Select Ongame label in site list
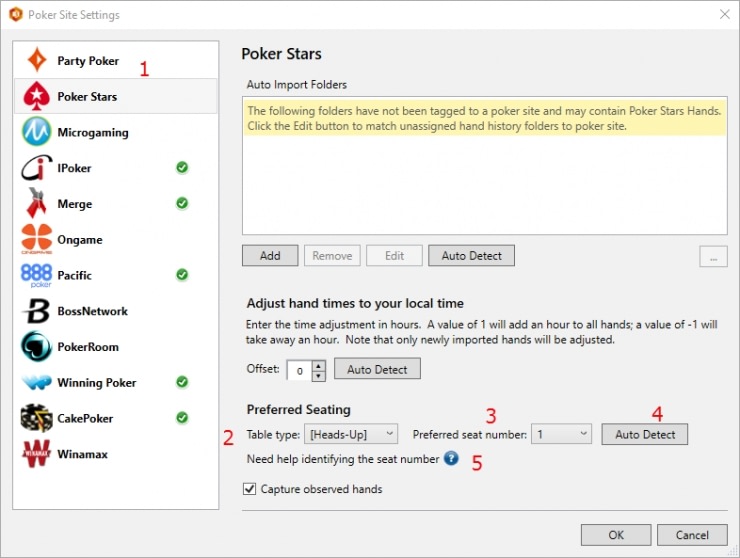This screenshot has width=740, height=558. click(80, 240)
